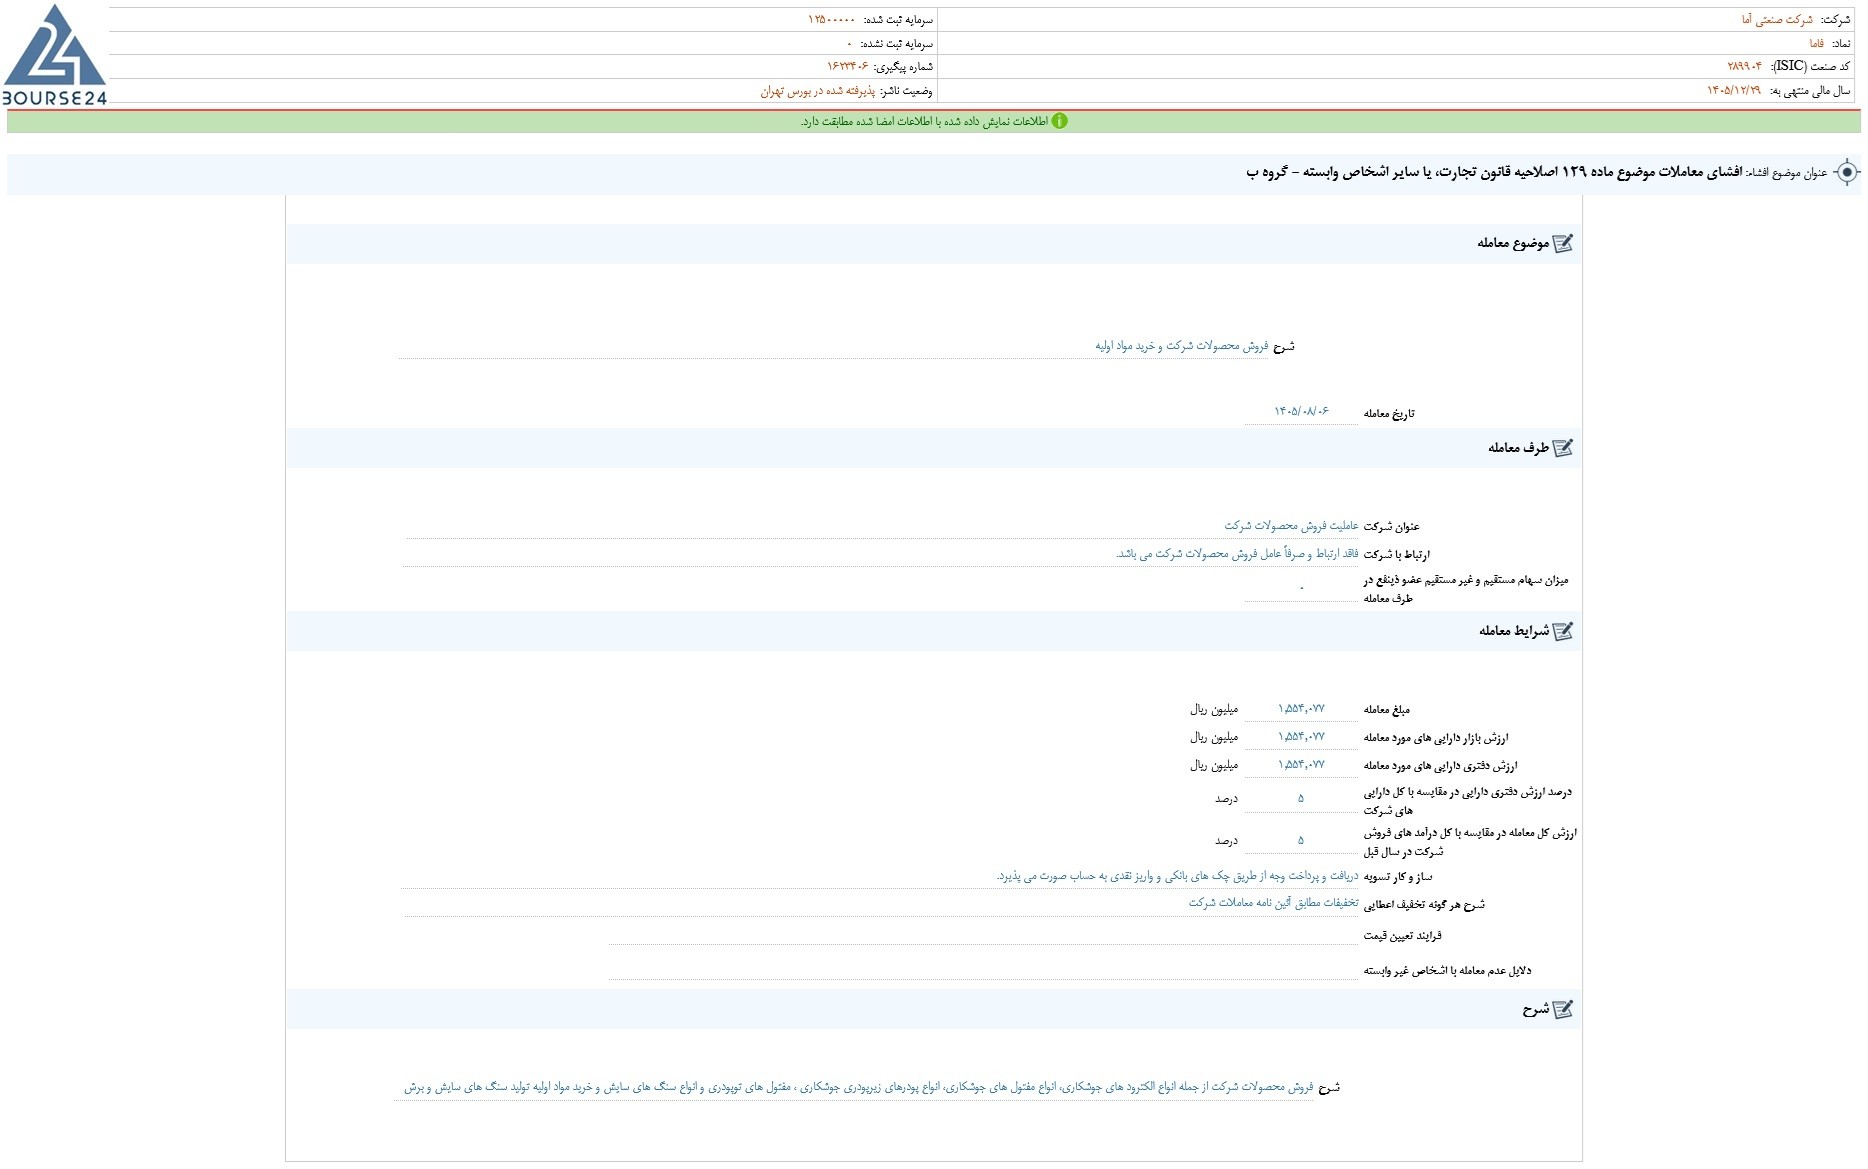This screenshot has height=1169, width=1868.
Task: Click the green banner message text
Action: click(x=924, y=121)
